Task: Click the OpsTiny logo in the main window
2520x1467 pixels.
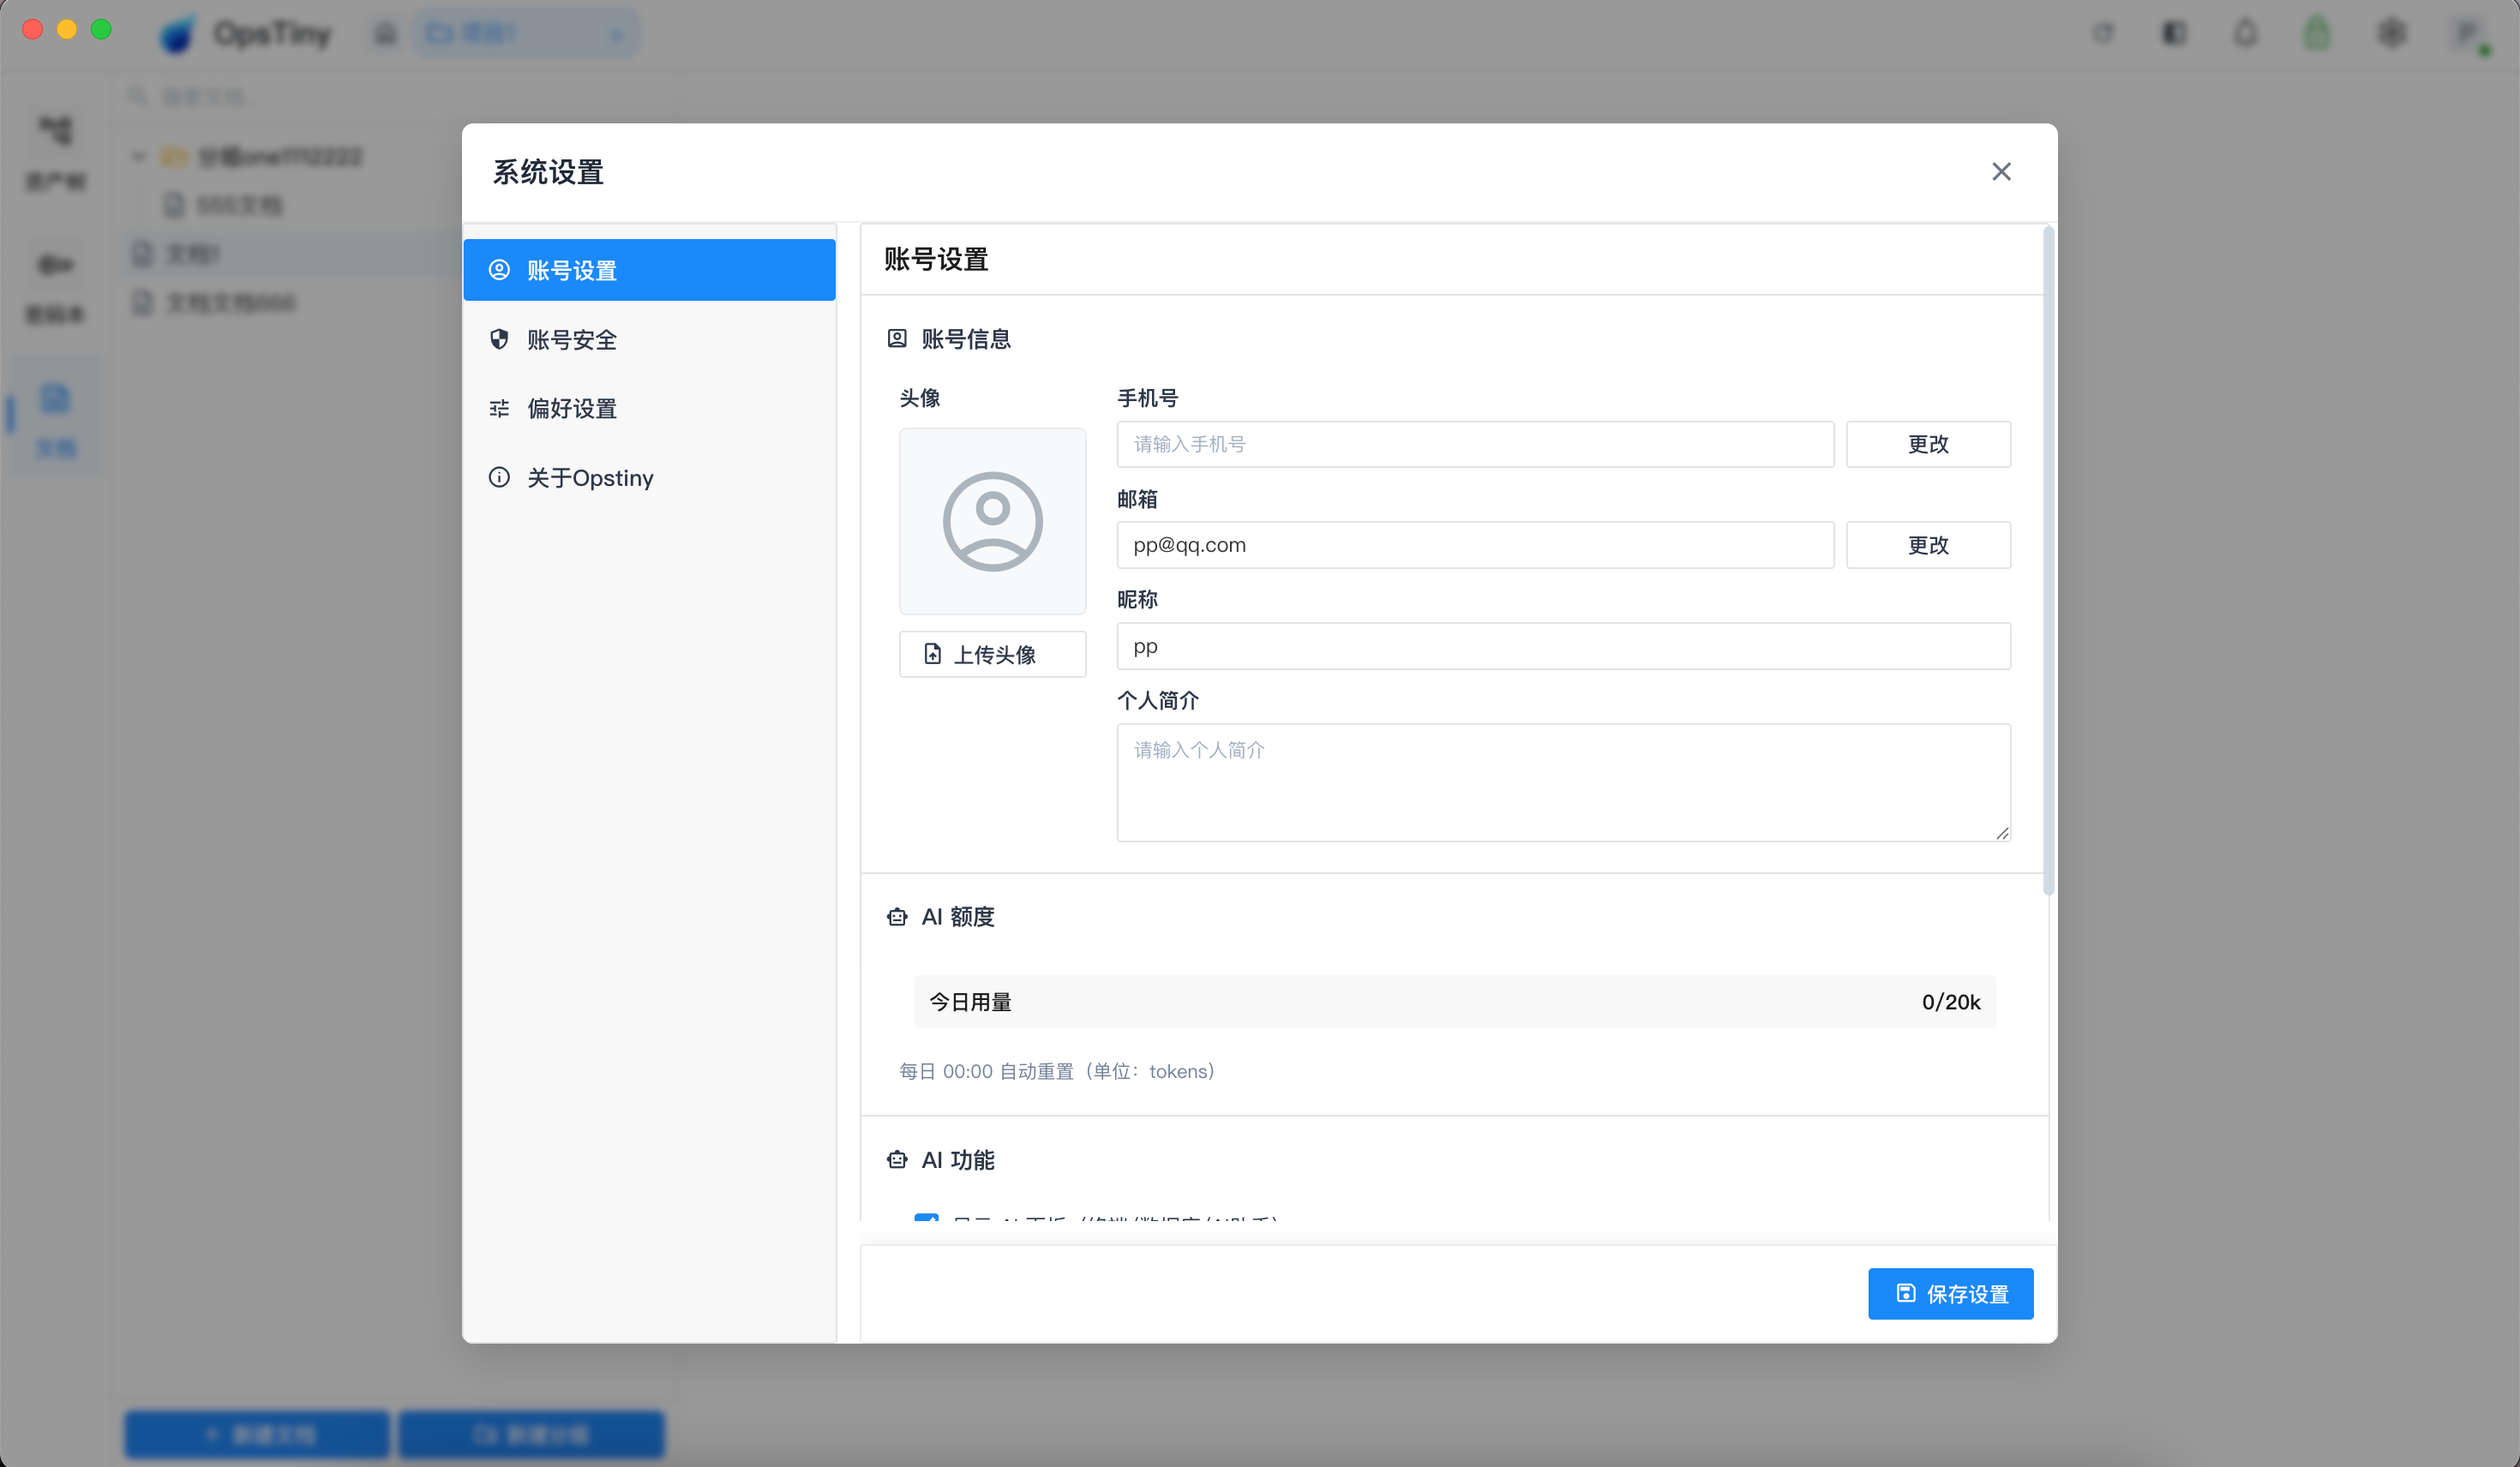Action: (246, 34)
